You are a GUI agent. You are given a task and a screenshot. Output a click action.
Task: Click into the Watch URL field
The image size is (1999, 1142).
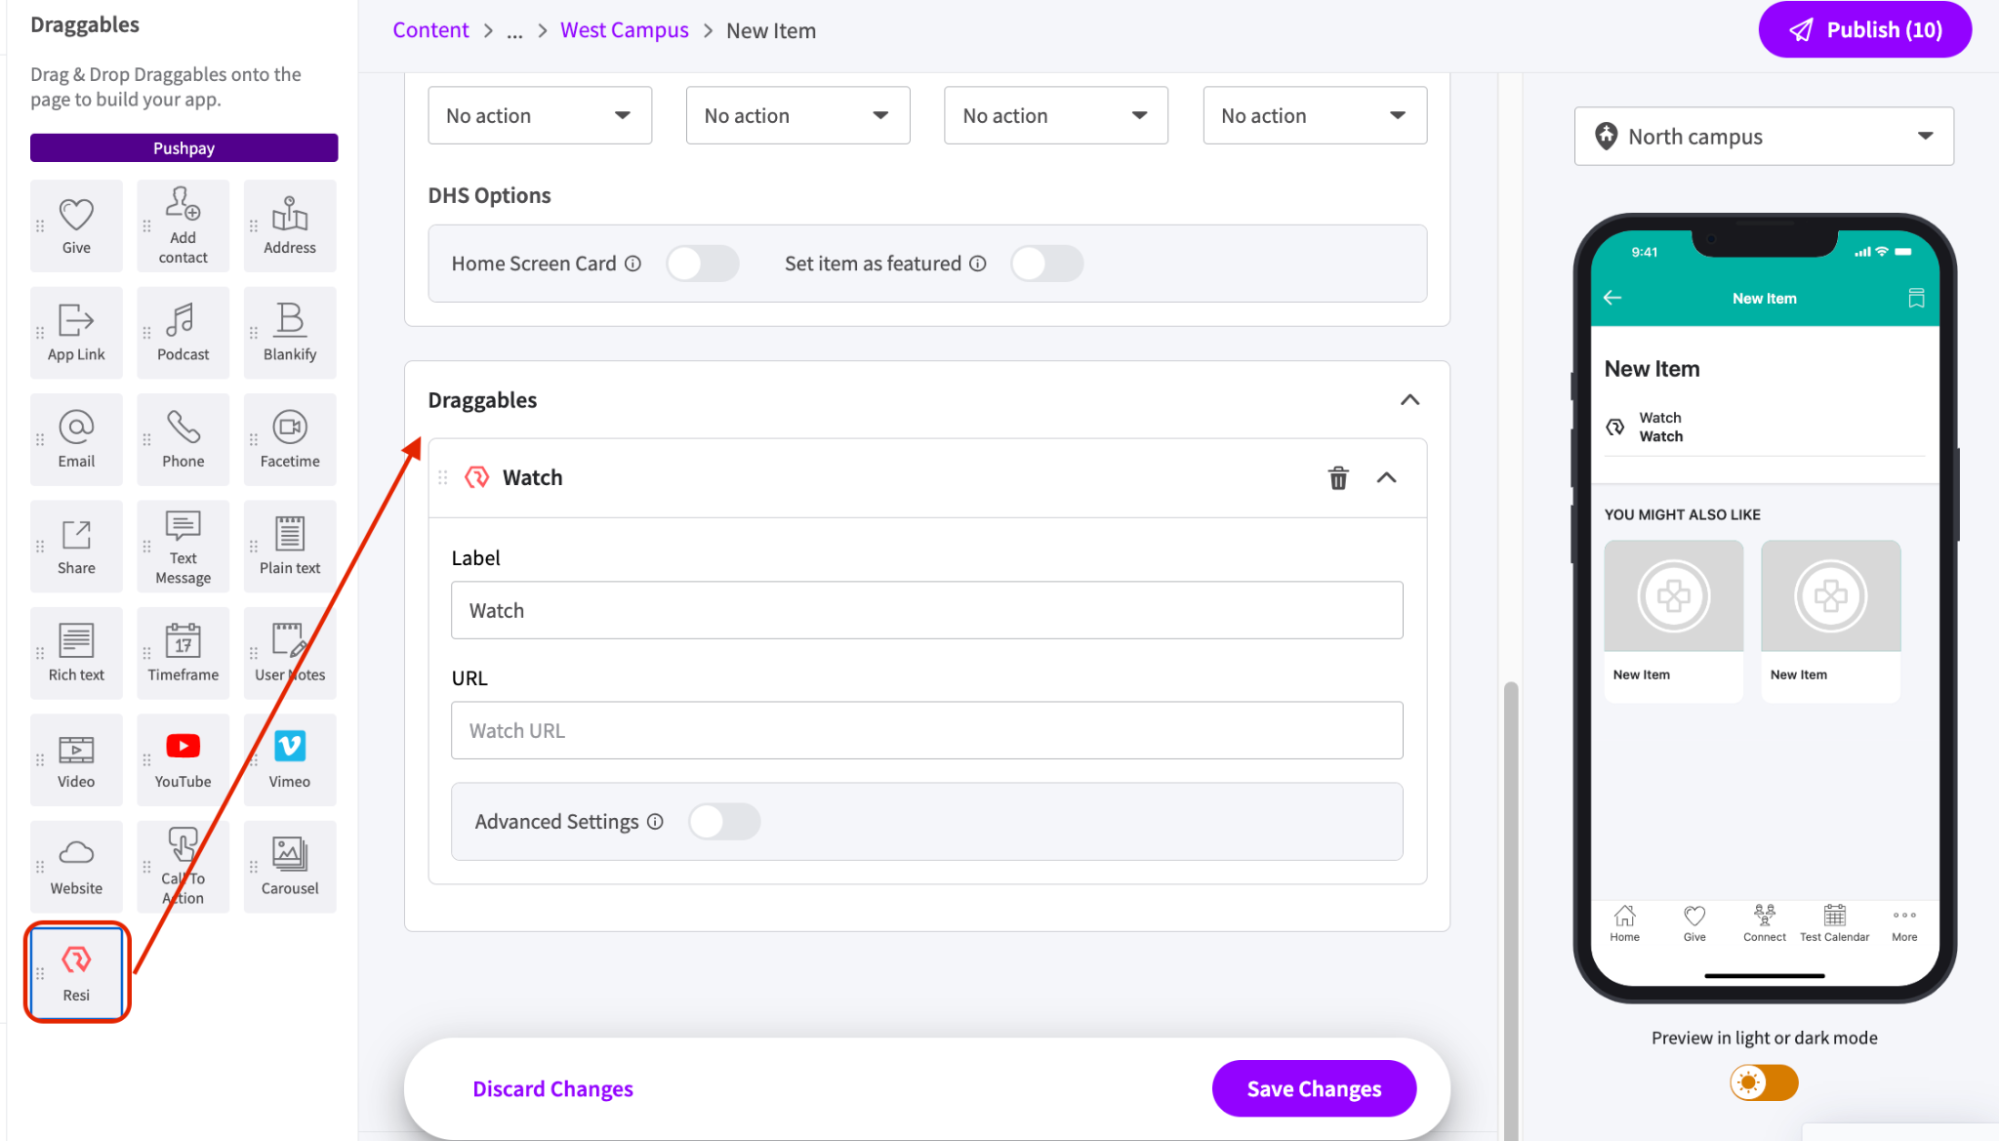click(x=926, y=731)
